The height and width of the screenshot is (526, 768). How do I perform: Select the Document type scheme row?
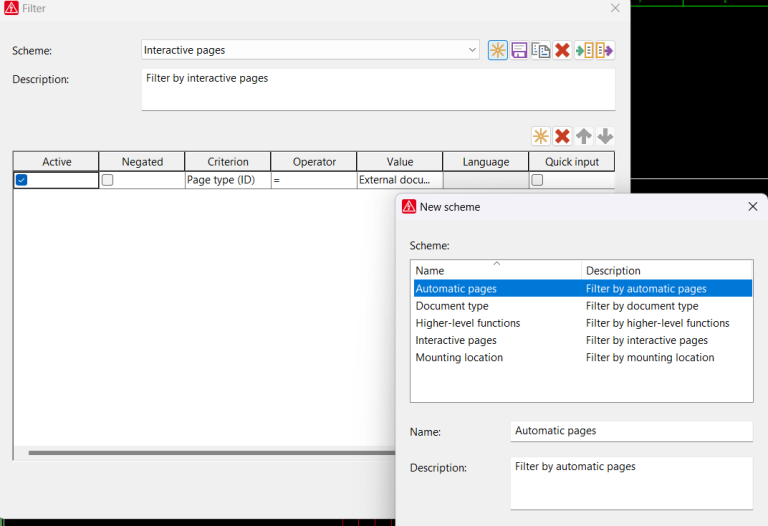coord(583,306)
